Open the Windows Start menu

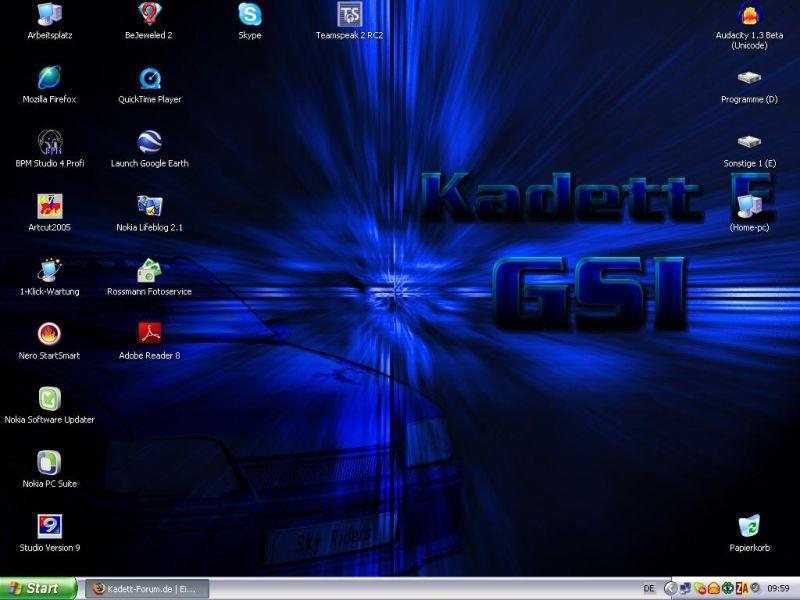tap(38, 589)
